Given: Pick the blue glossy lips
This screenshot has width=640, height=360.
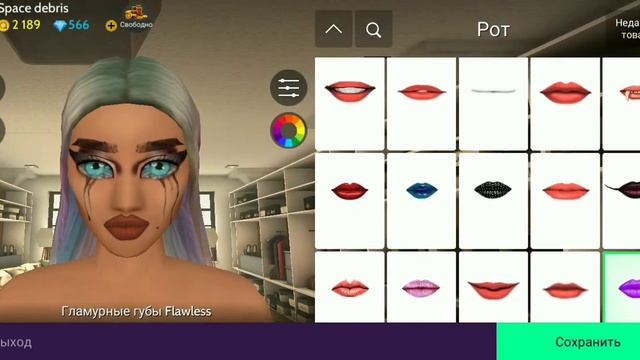Looking at the screenshot, I should 421,201.
